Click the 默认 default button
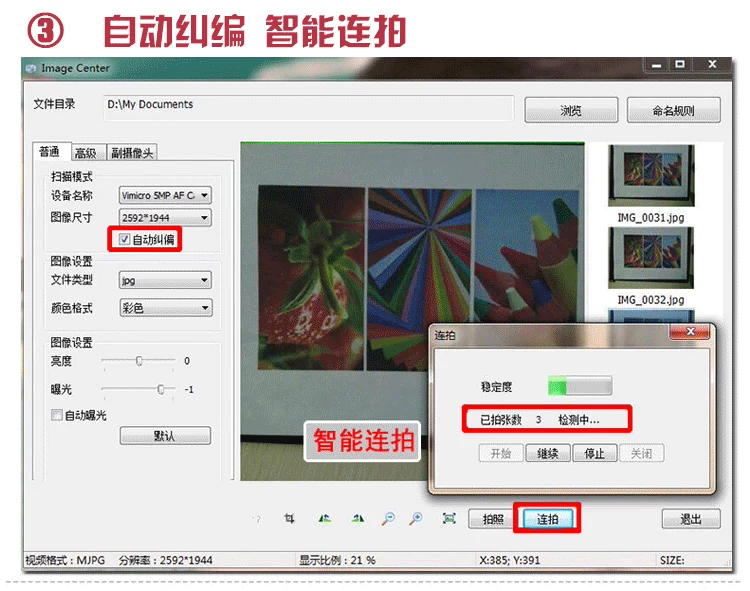The width and height of the screenshot is (750, 591). (165, 436)
